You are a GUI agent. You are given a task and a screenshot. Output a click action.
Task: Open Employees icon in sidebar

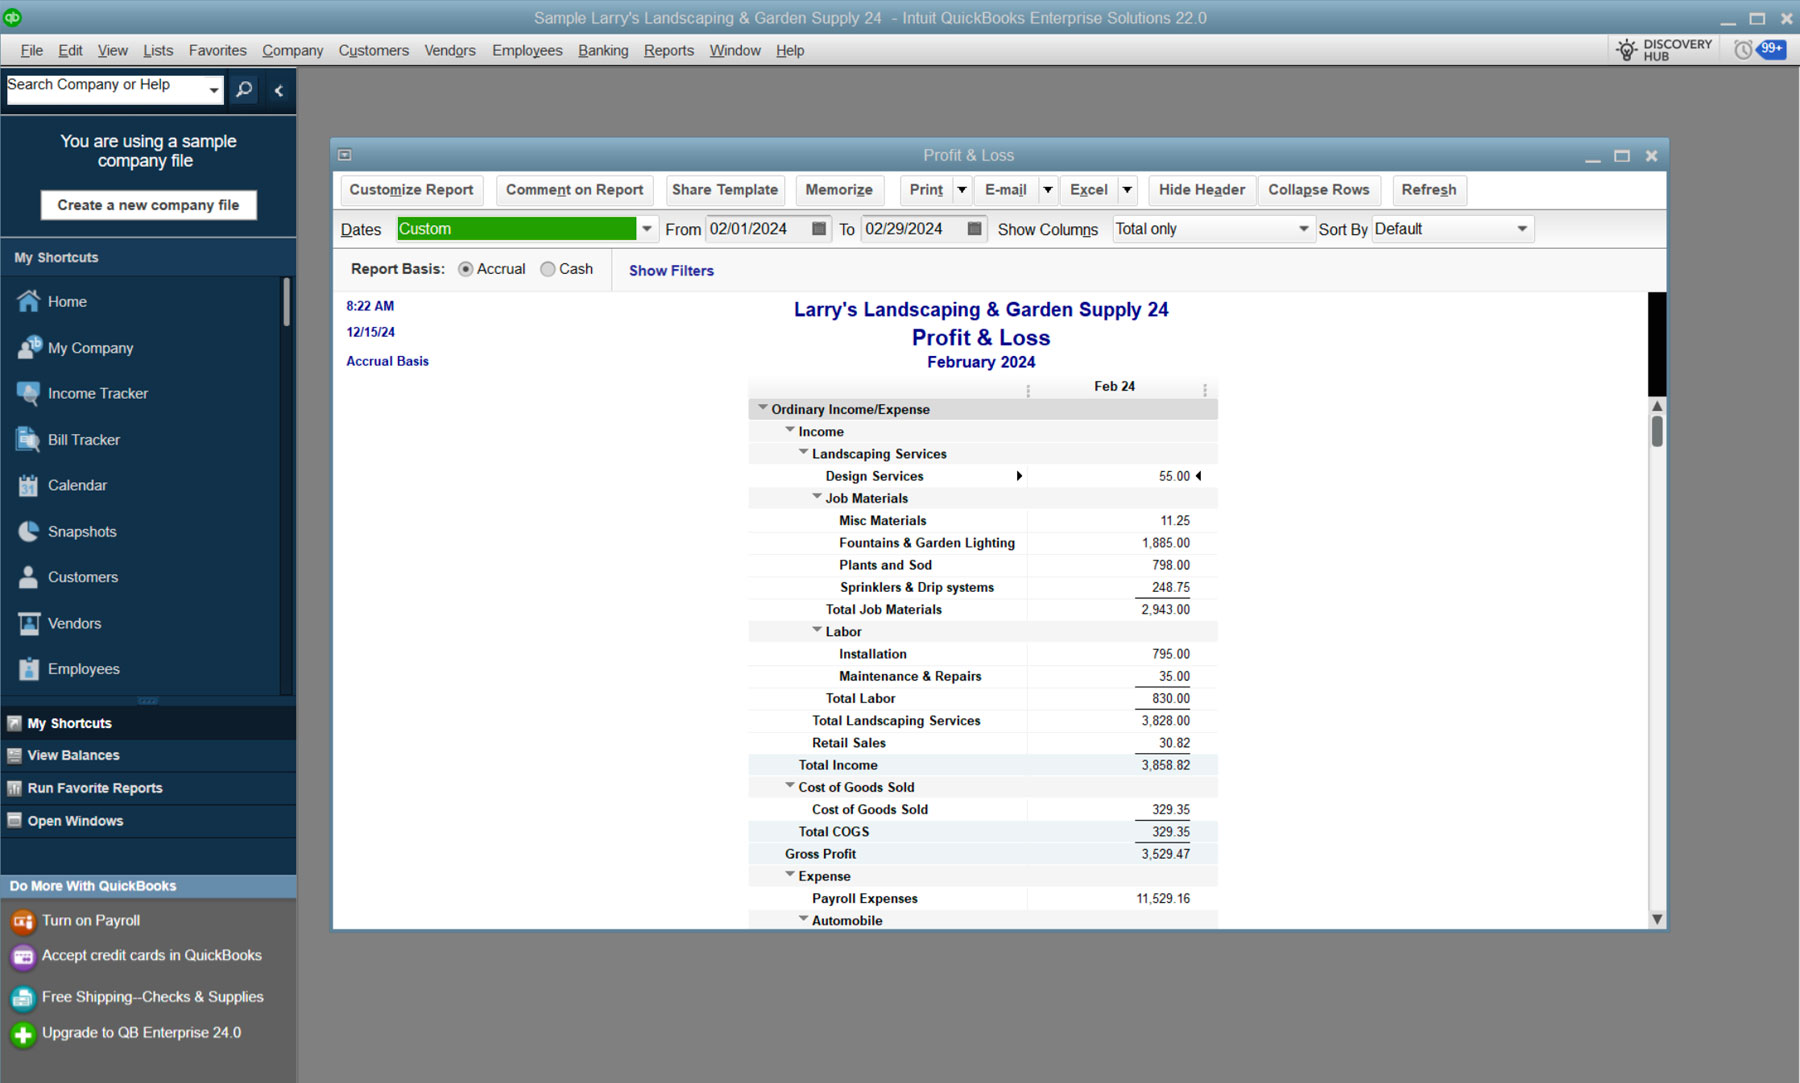29,669
